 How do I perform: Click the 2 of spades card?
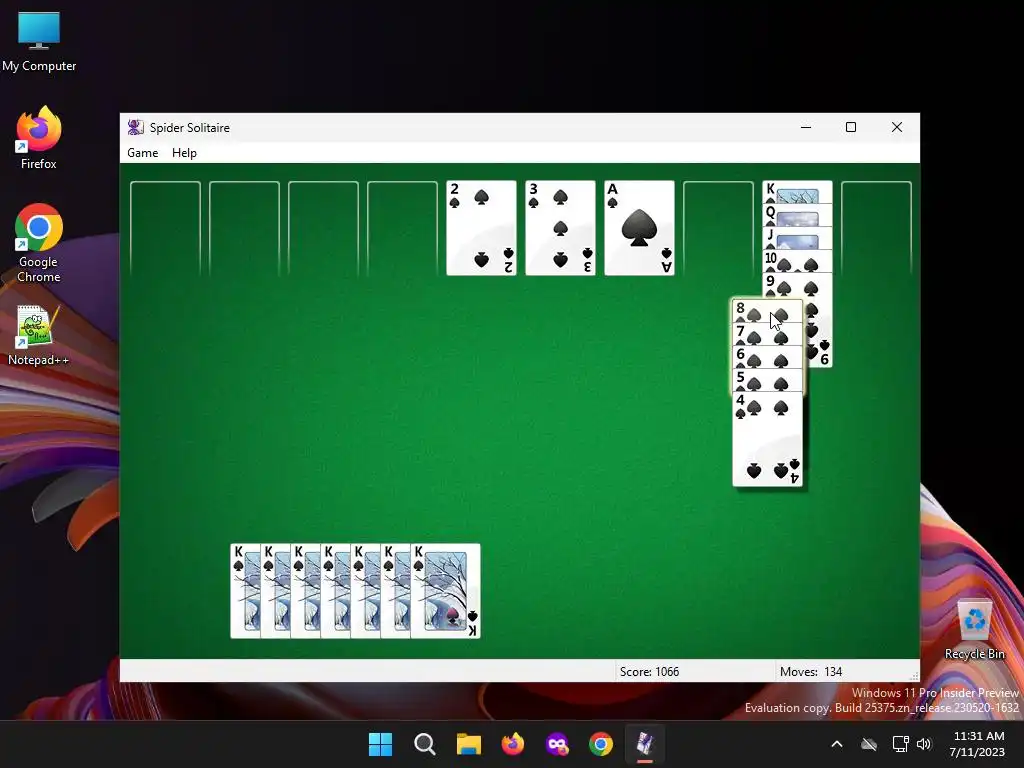[x=481, y=228]
